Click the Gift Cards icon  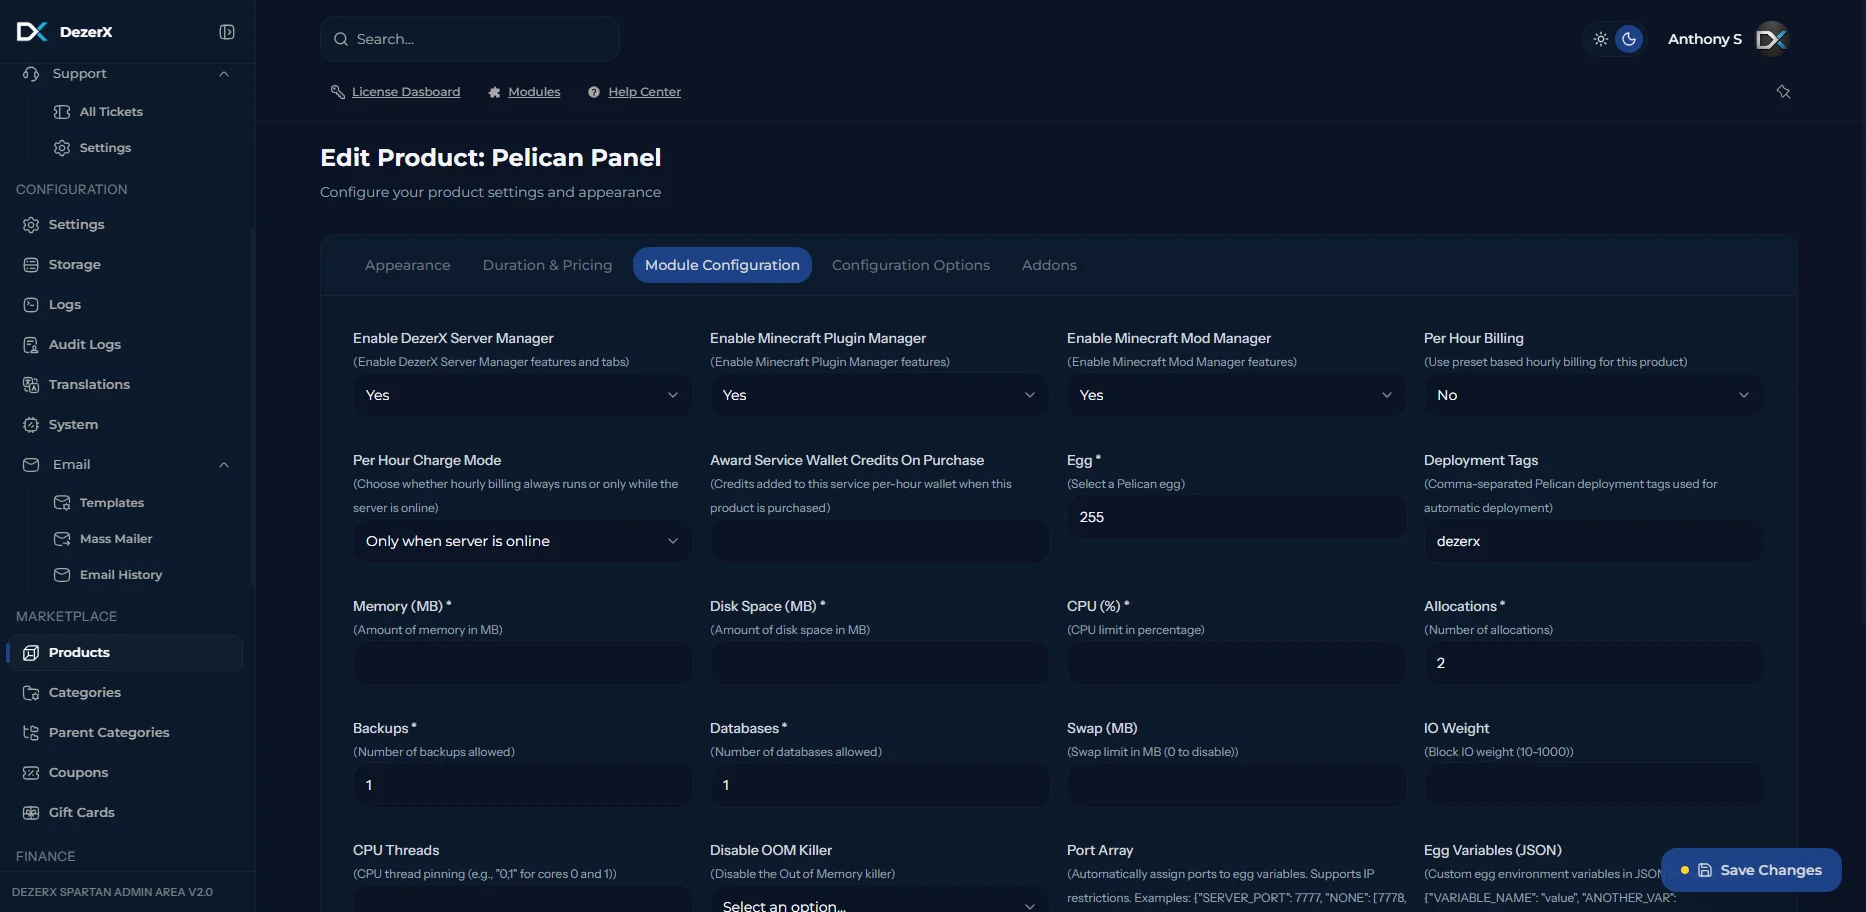click(x=31, y=813)
